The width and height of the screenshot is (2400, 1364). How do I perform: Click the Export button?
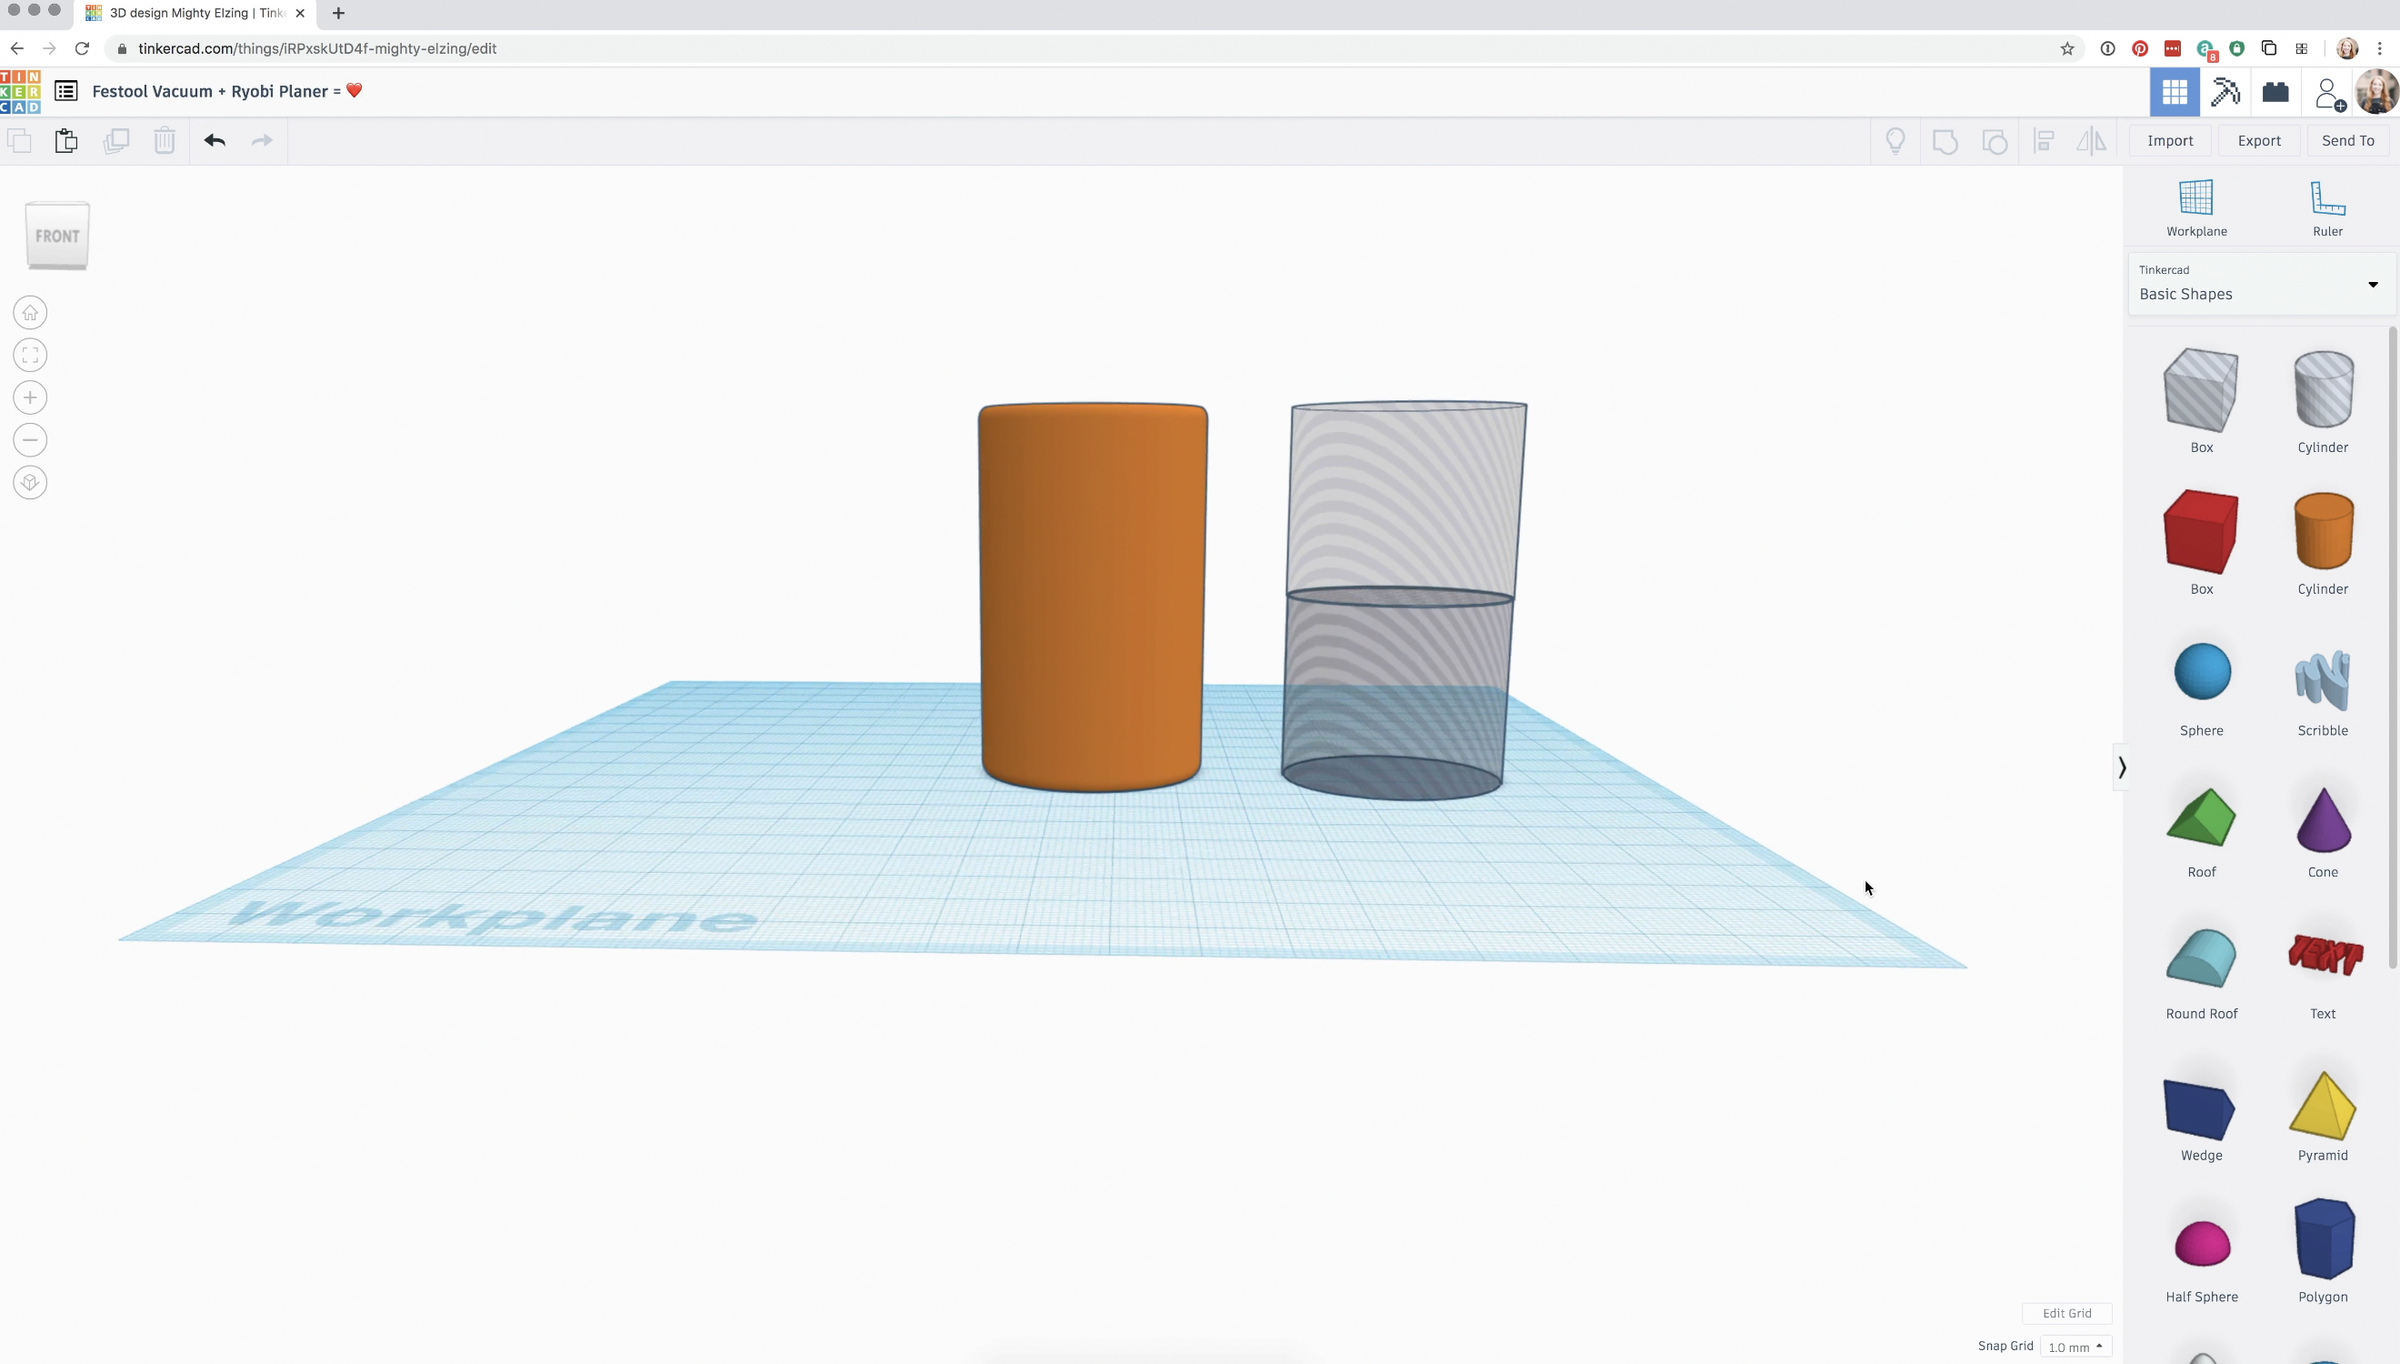click(2259, 140)
